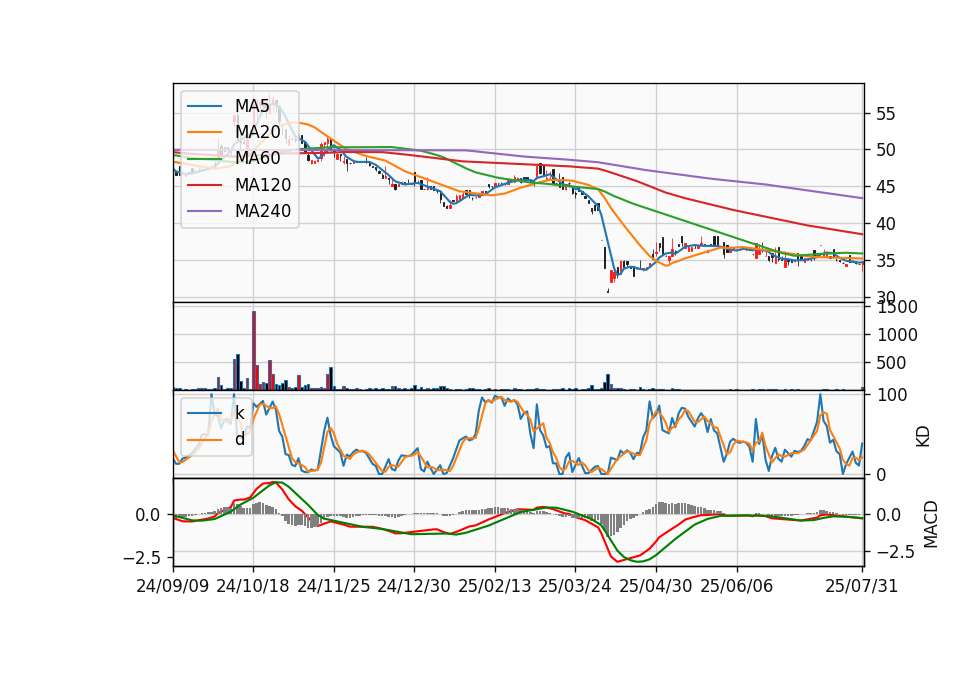
Task: Click the 24/10/18 date axis label
Action: click(253, 586)
